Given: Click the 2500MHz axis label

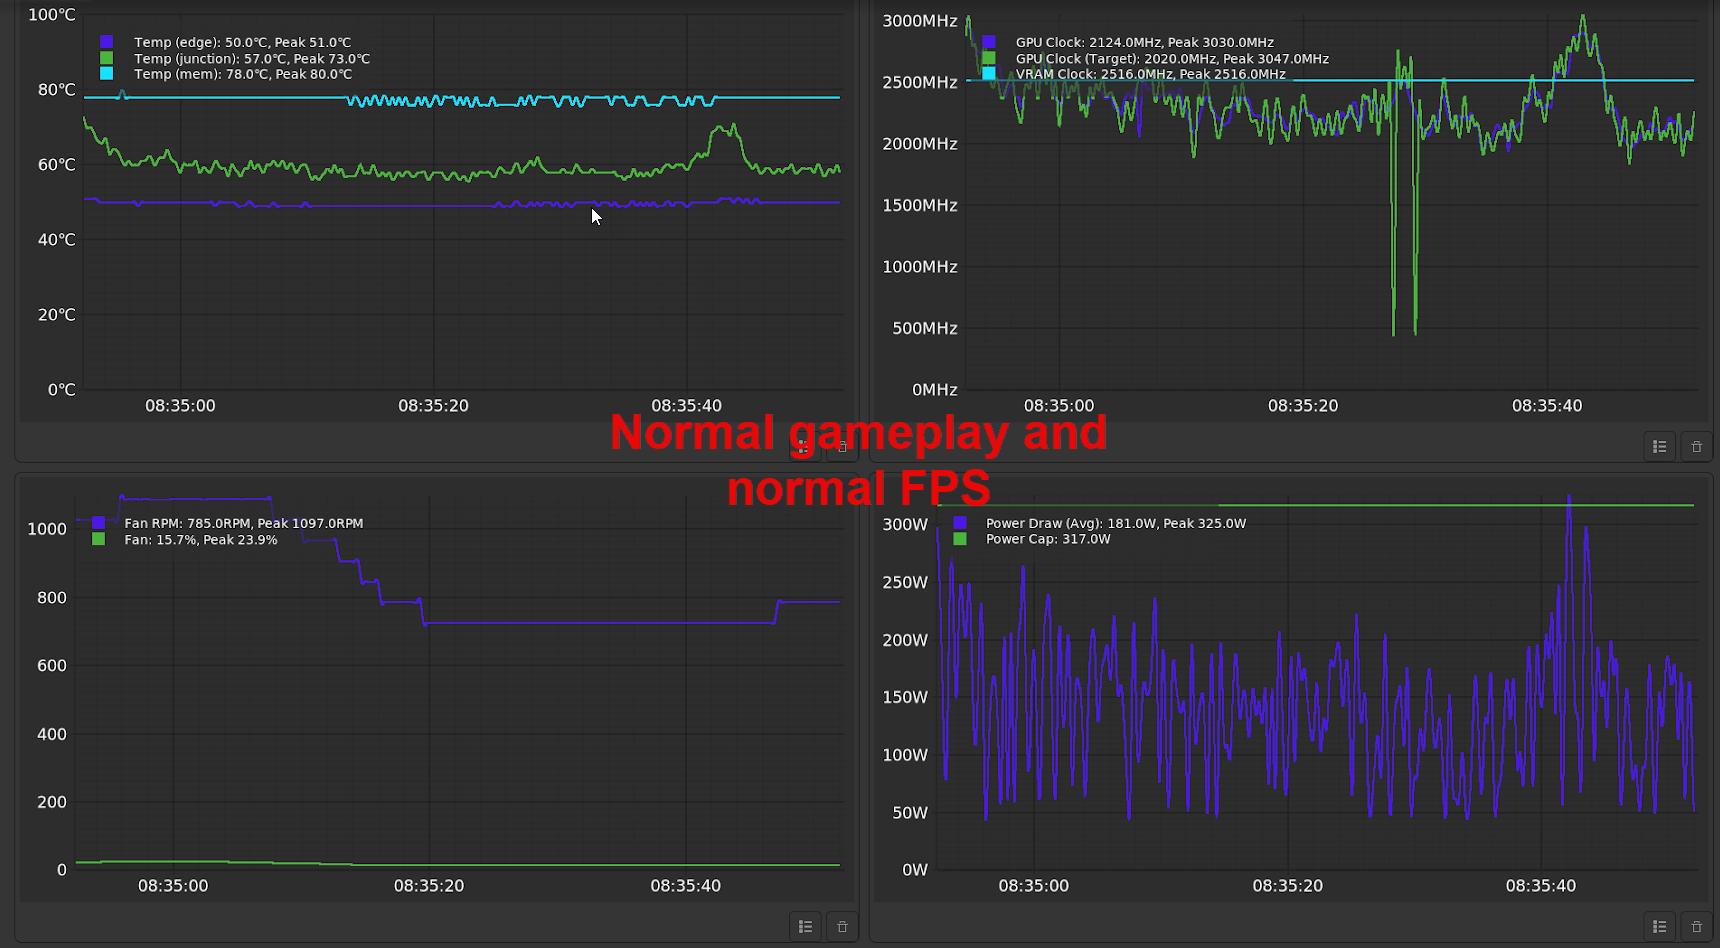Looking at the screenshot, I should [x=920, y=83].
